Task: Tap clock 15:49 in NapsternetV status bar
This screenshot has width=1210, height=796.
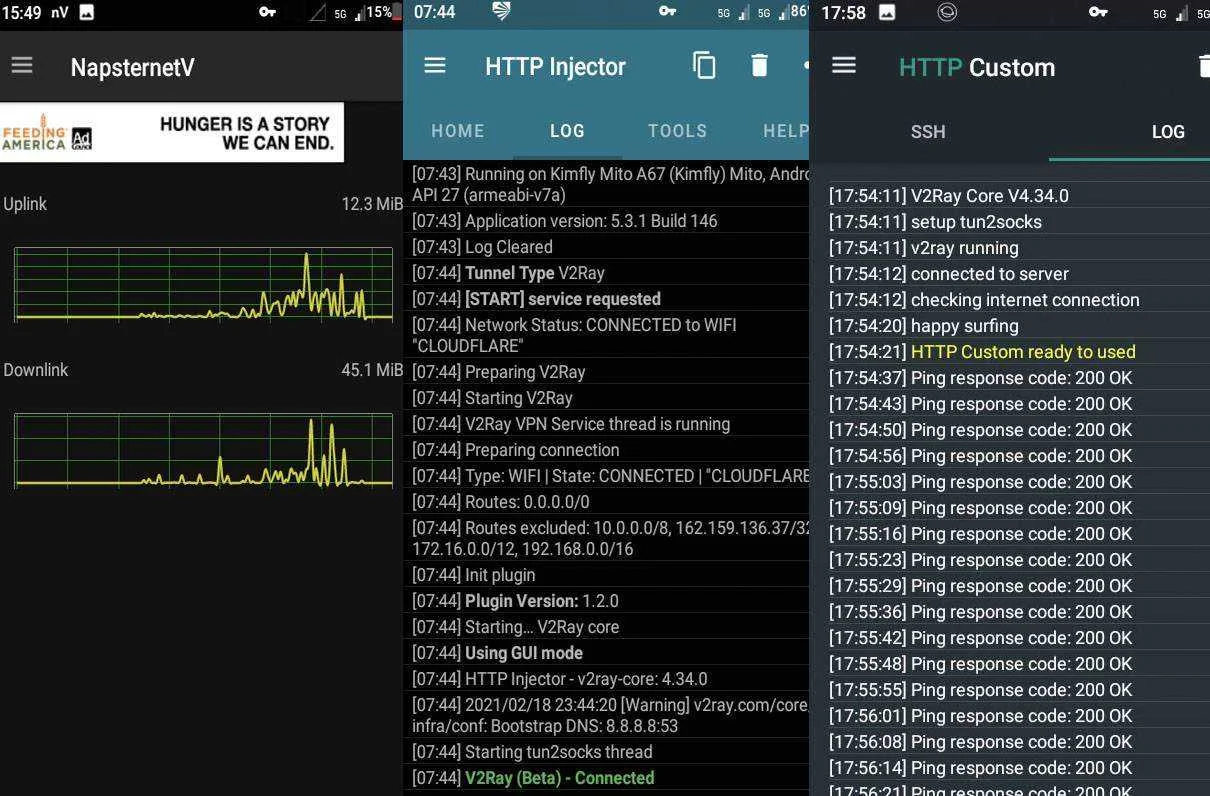Action: click(20, 12)
